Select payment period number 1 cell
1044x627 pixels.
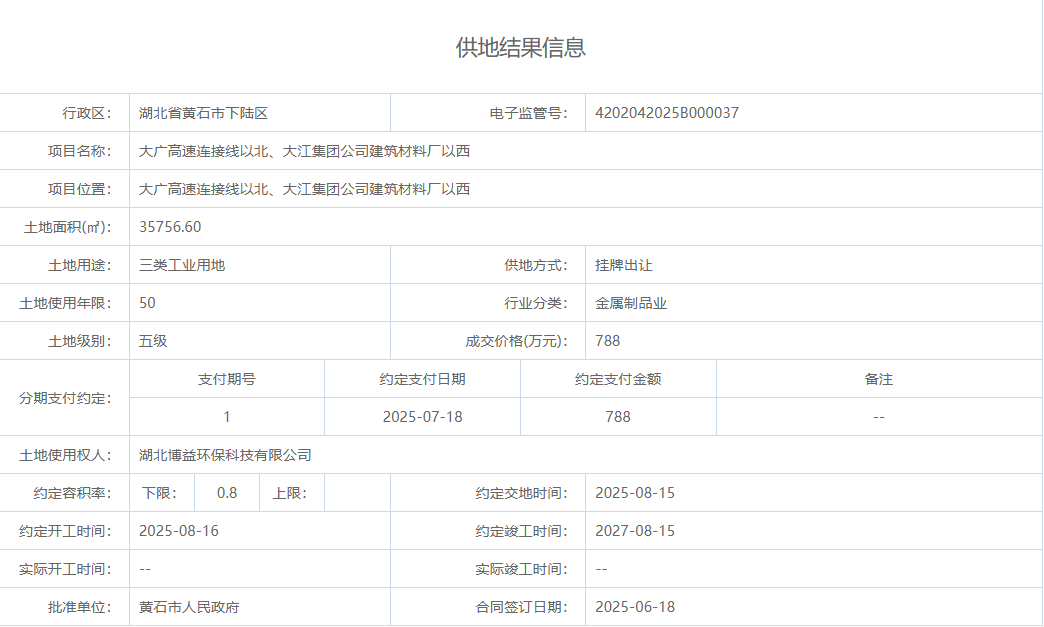(x=226, y=417)
